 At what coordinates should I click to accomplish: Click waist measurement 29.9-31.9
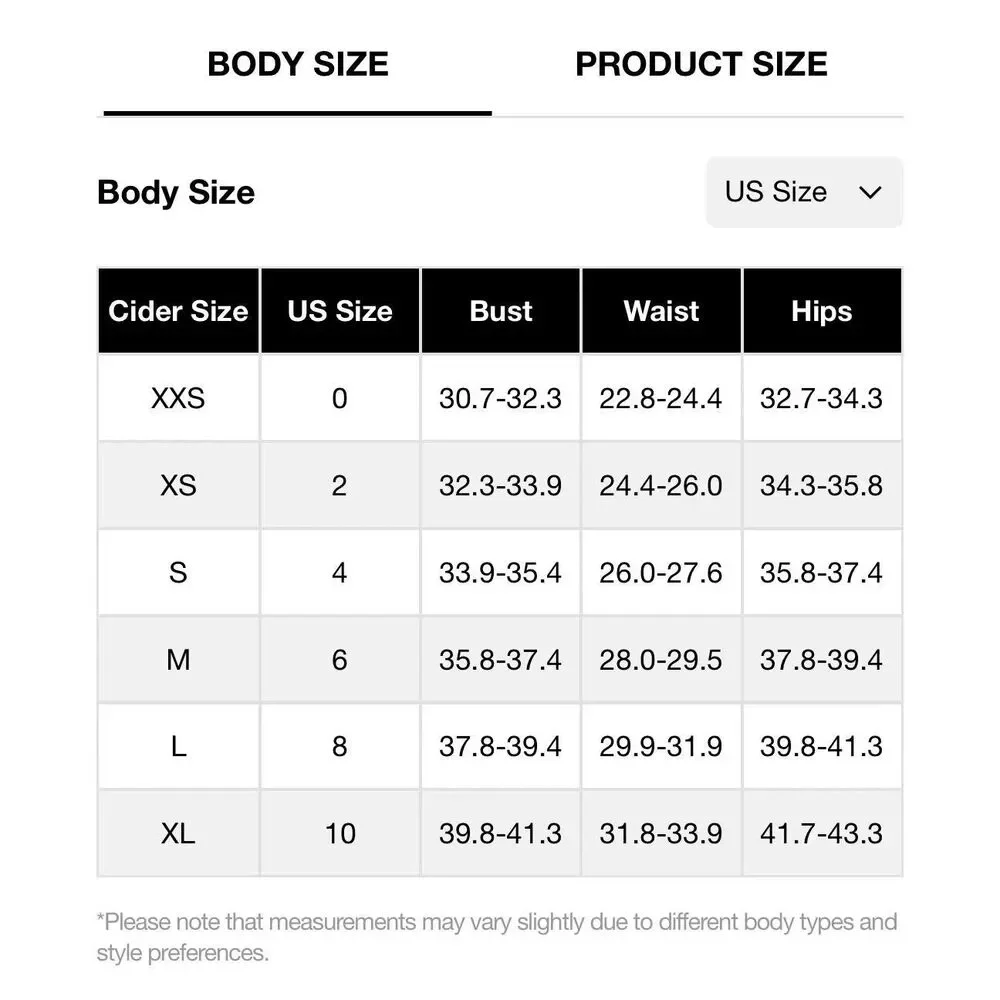pyautogui.click(x=661, y=747)
